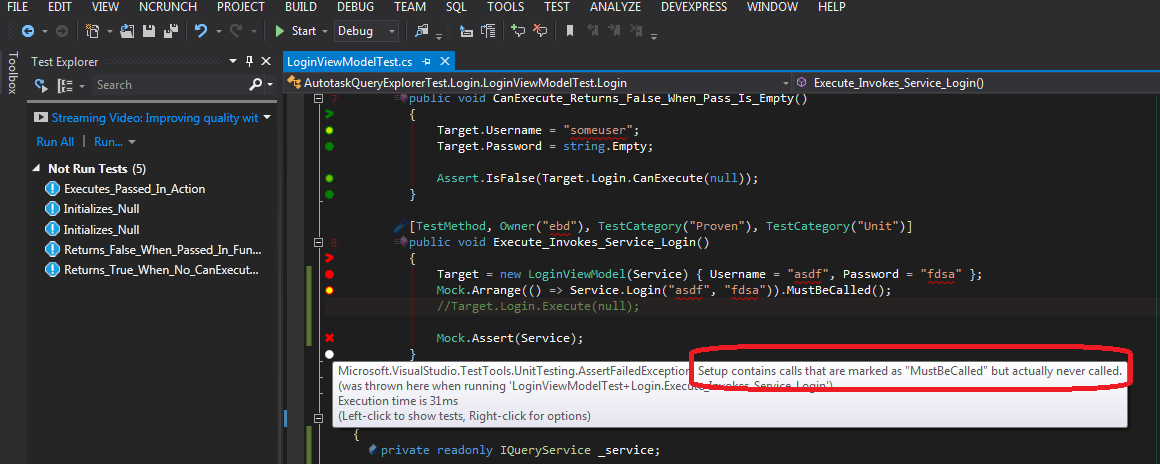Viewport: 1160px width, 464px height.
Task: Click the Comment selection toolbar icon
Action: 518,31
